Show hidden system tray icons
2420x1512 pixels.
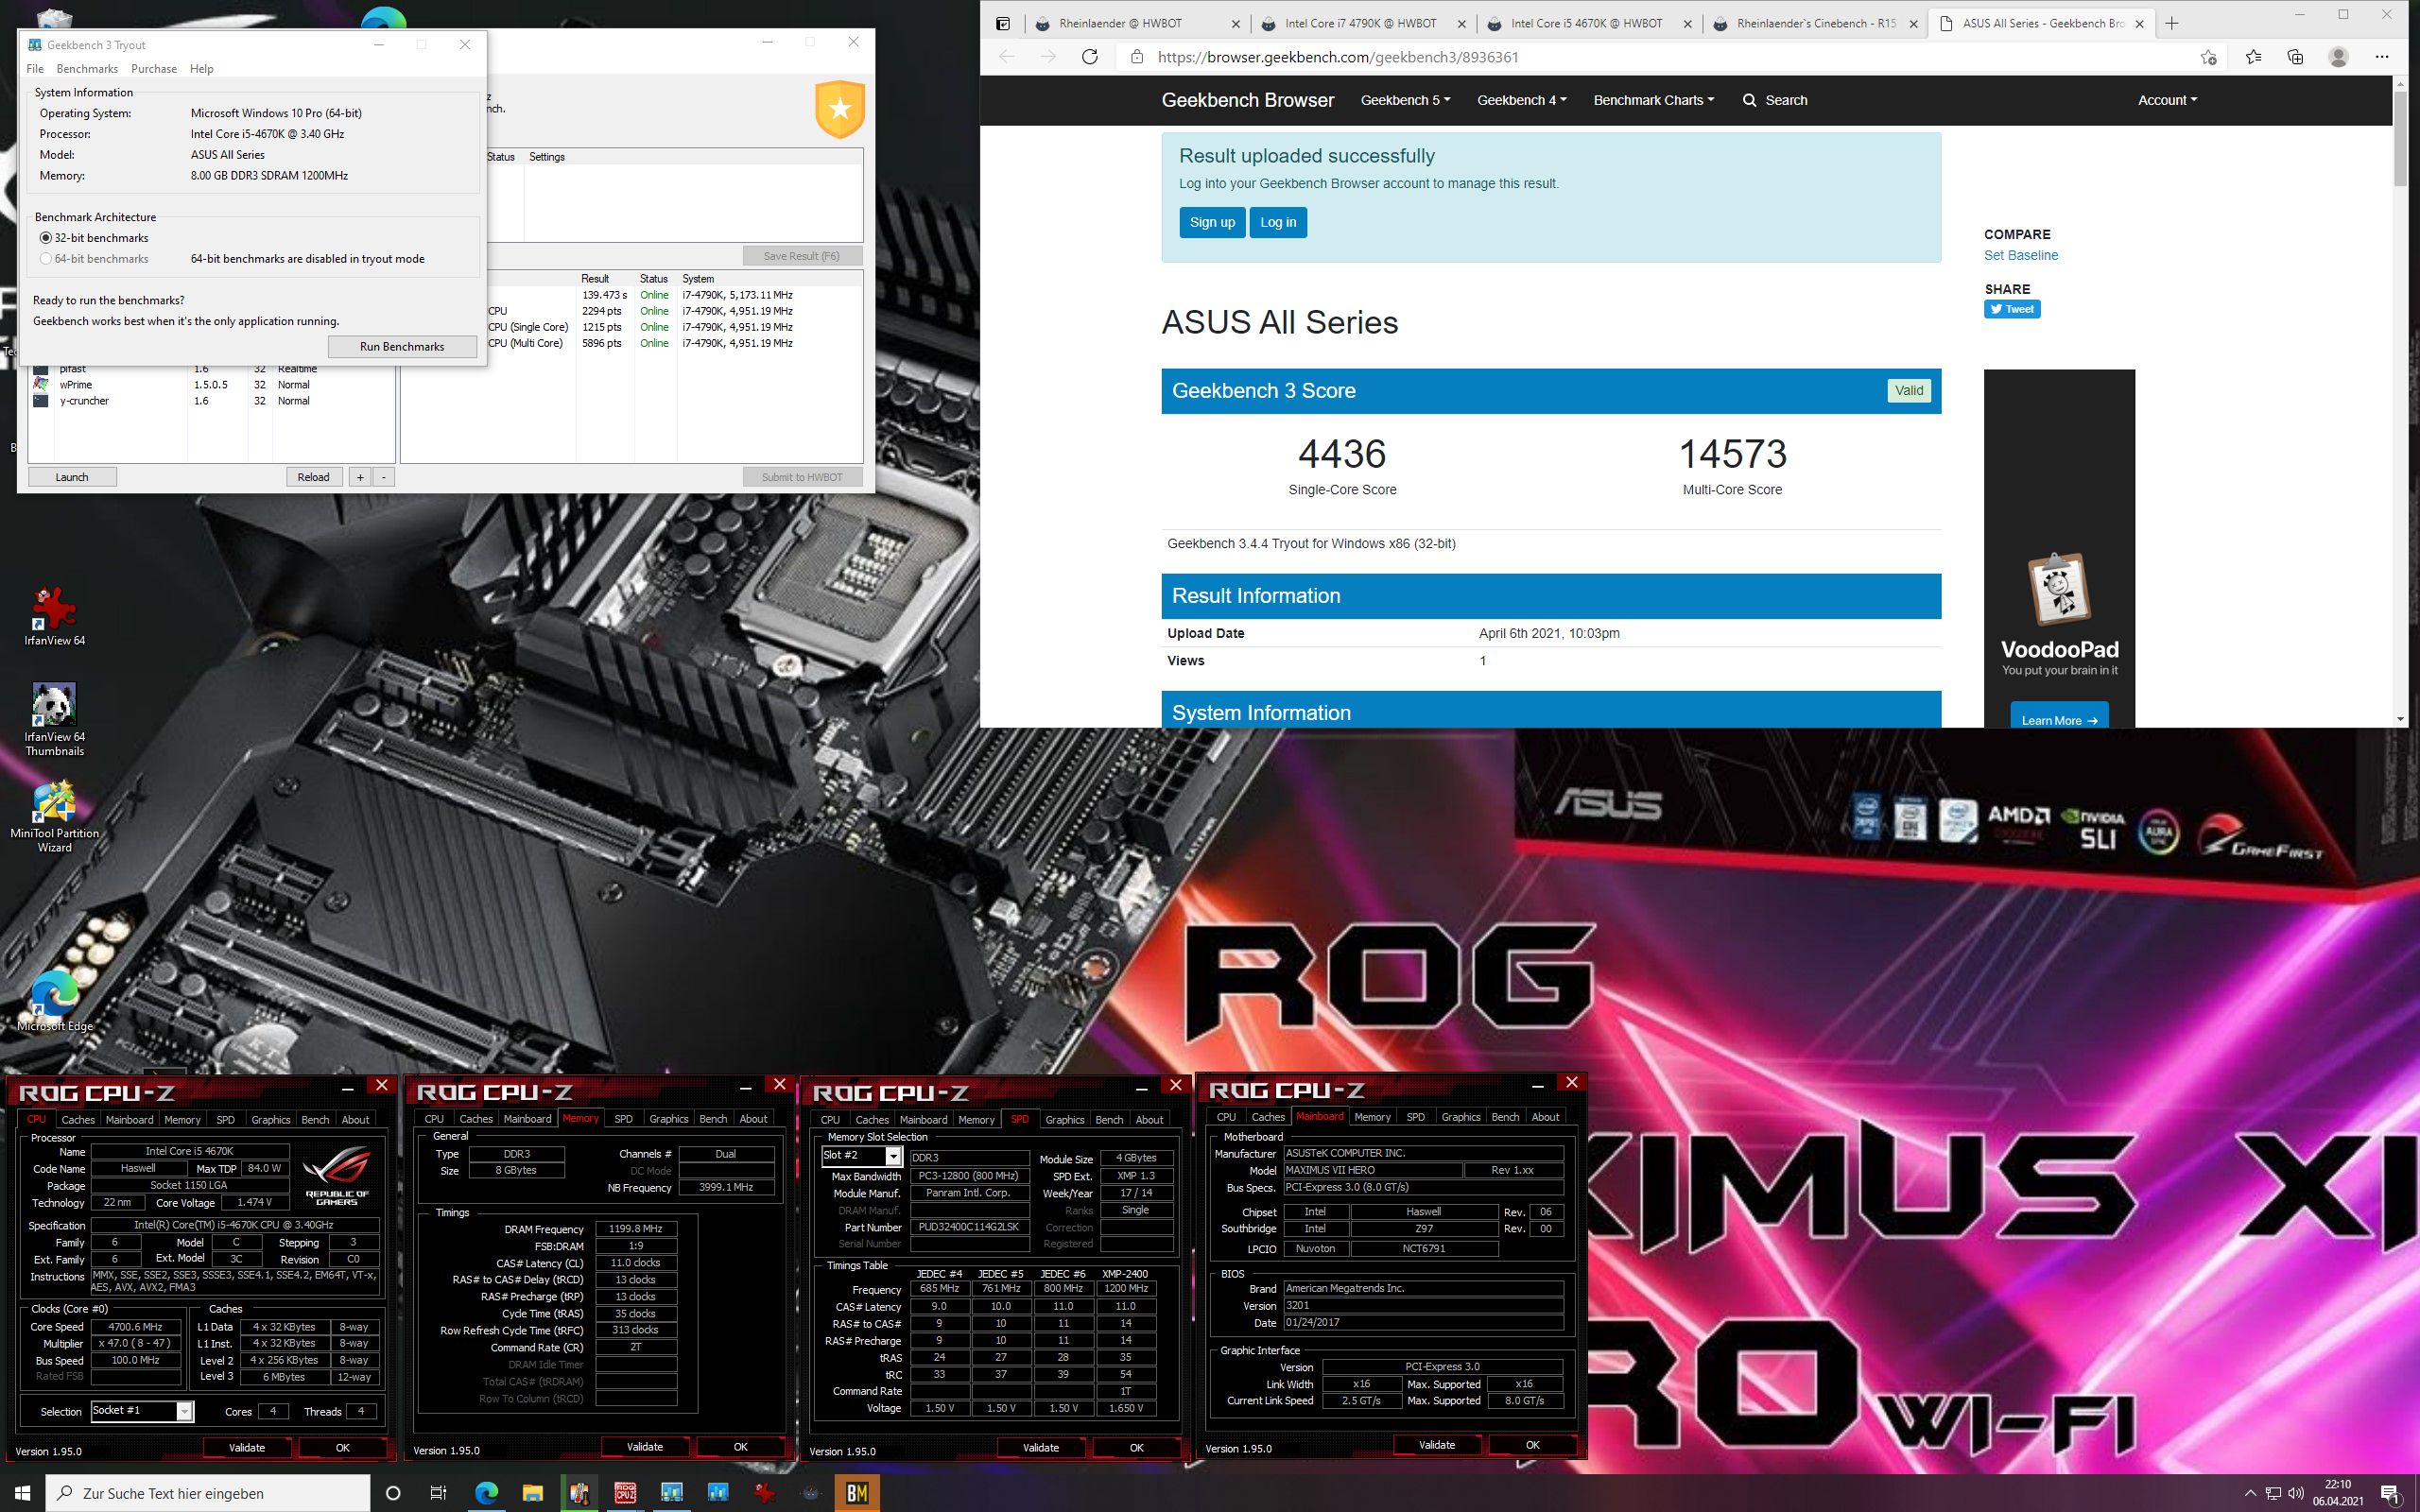tap(2250, 1493)
